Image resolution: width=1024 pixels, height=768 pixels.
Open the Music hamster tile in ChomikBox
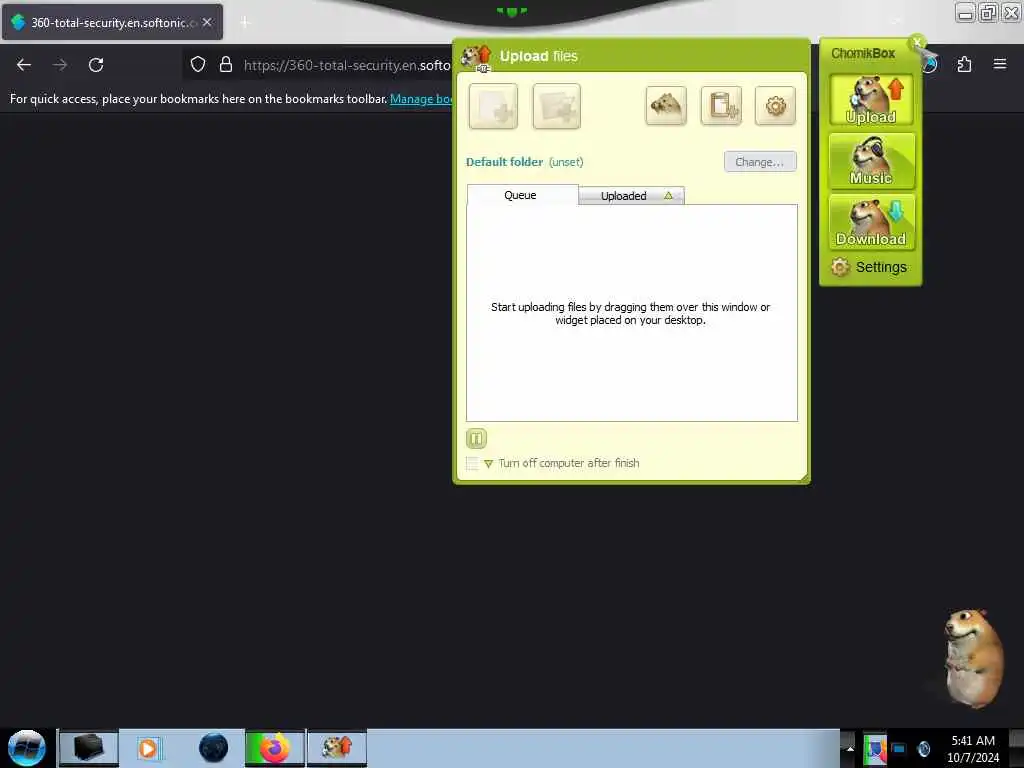pos(871,161)
